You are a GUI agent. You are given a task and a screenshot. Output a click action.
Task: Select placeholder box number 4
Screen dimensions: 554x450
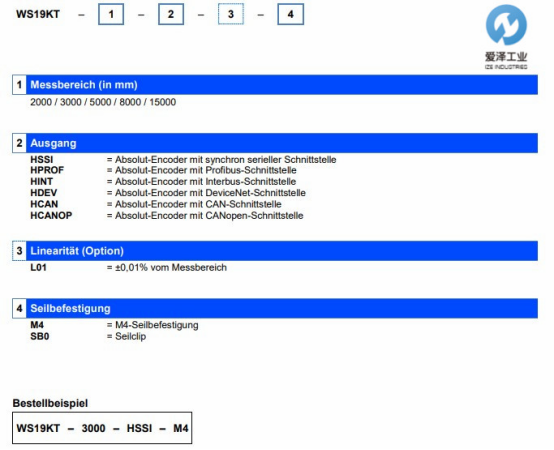(290, 14)
